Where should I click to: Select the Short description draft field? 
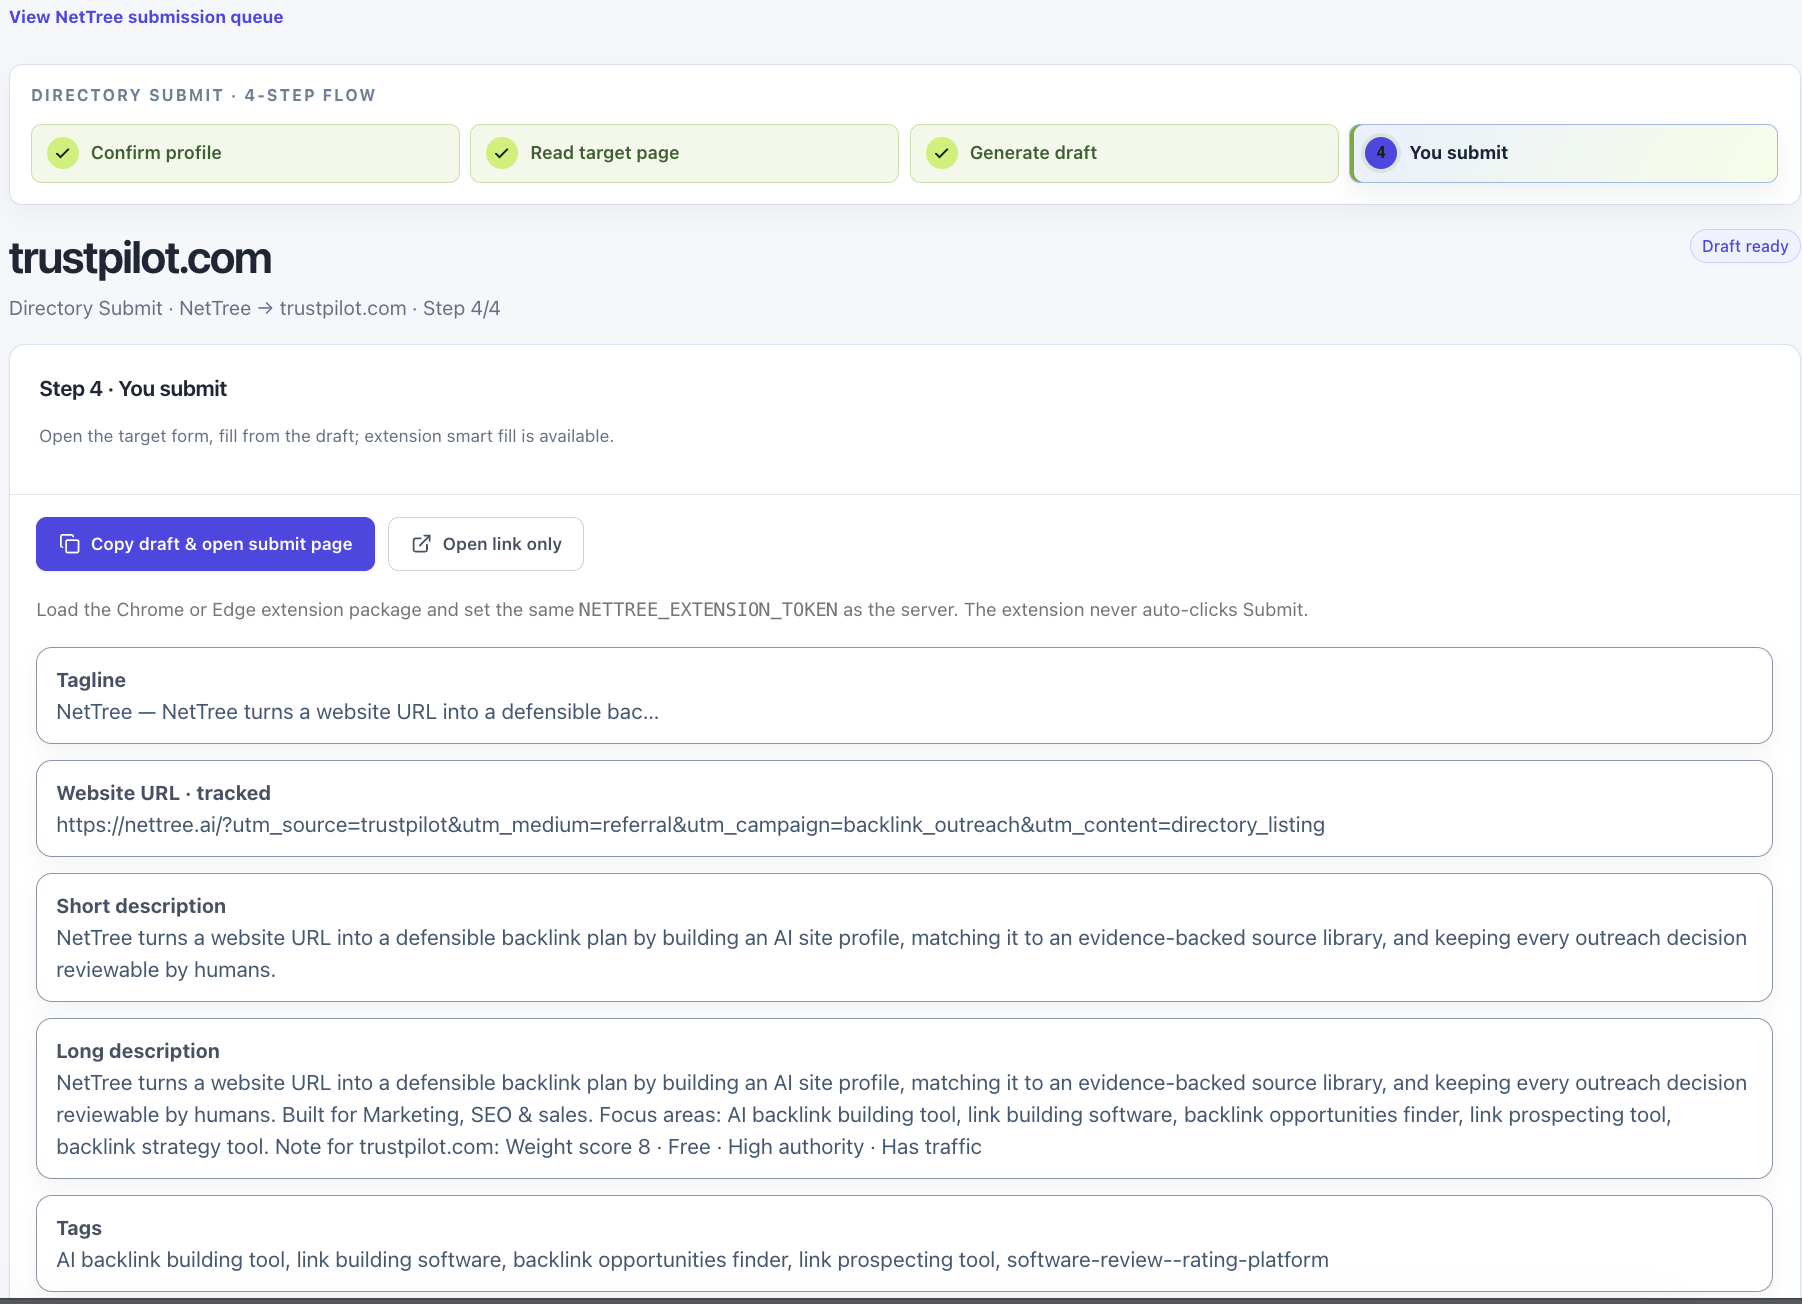pos(904,937)
